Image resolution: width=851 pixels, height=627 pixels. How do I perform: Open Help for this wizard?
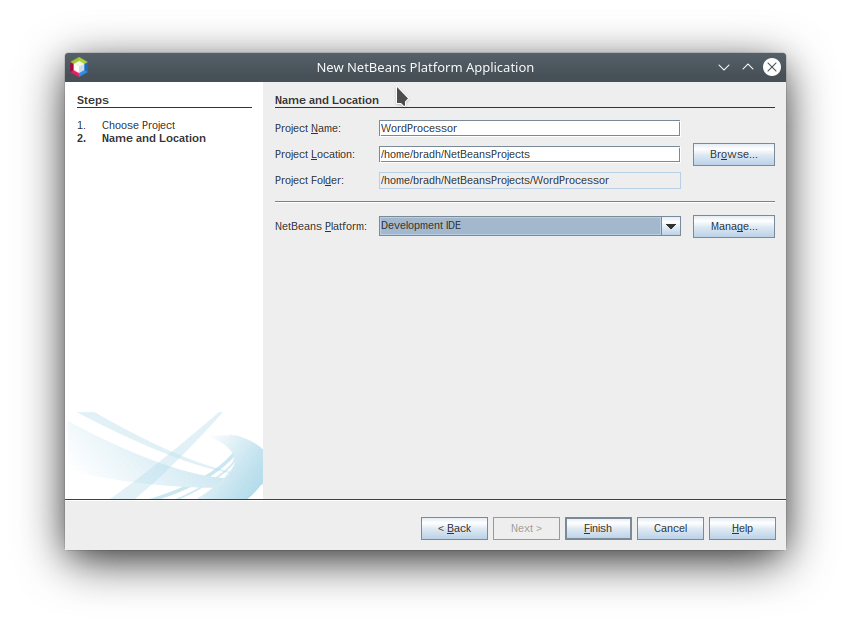742,528
